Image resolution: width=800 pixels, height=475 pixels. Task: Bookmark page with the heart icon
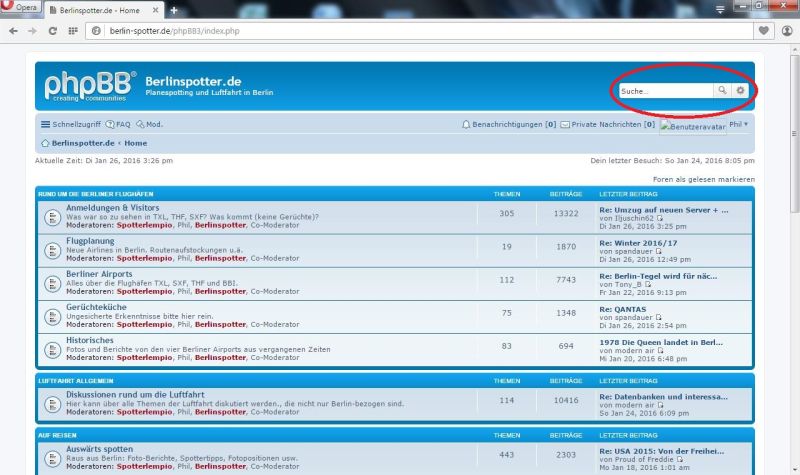point(764,31)
